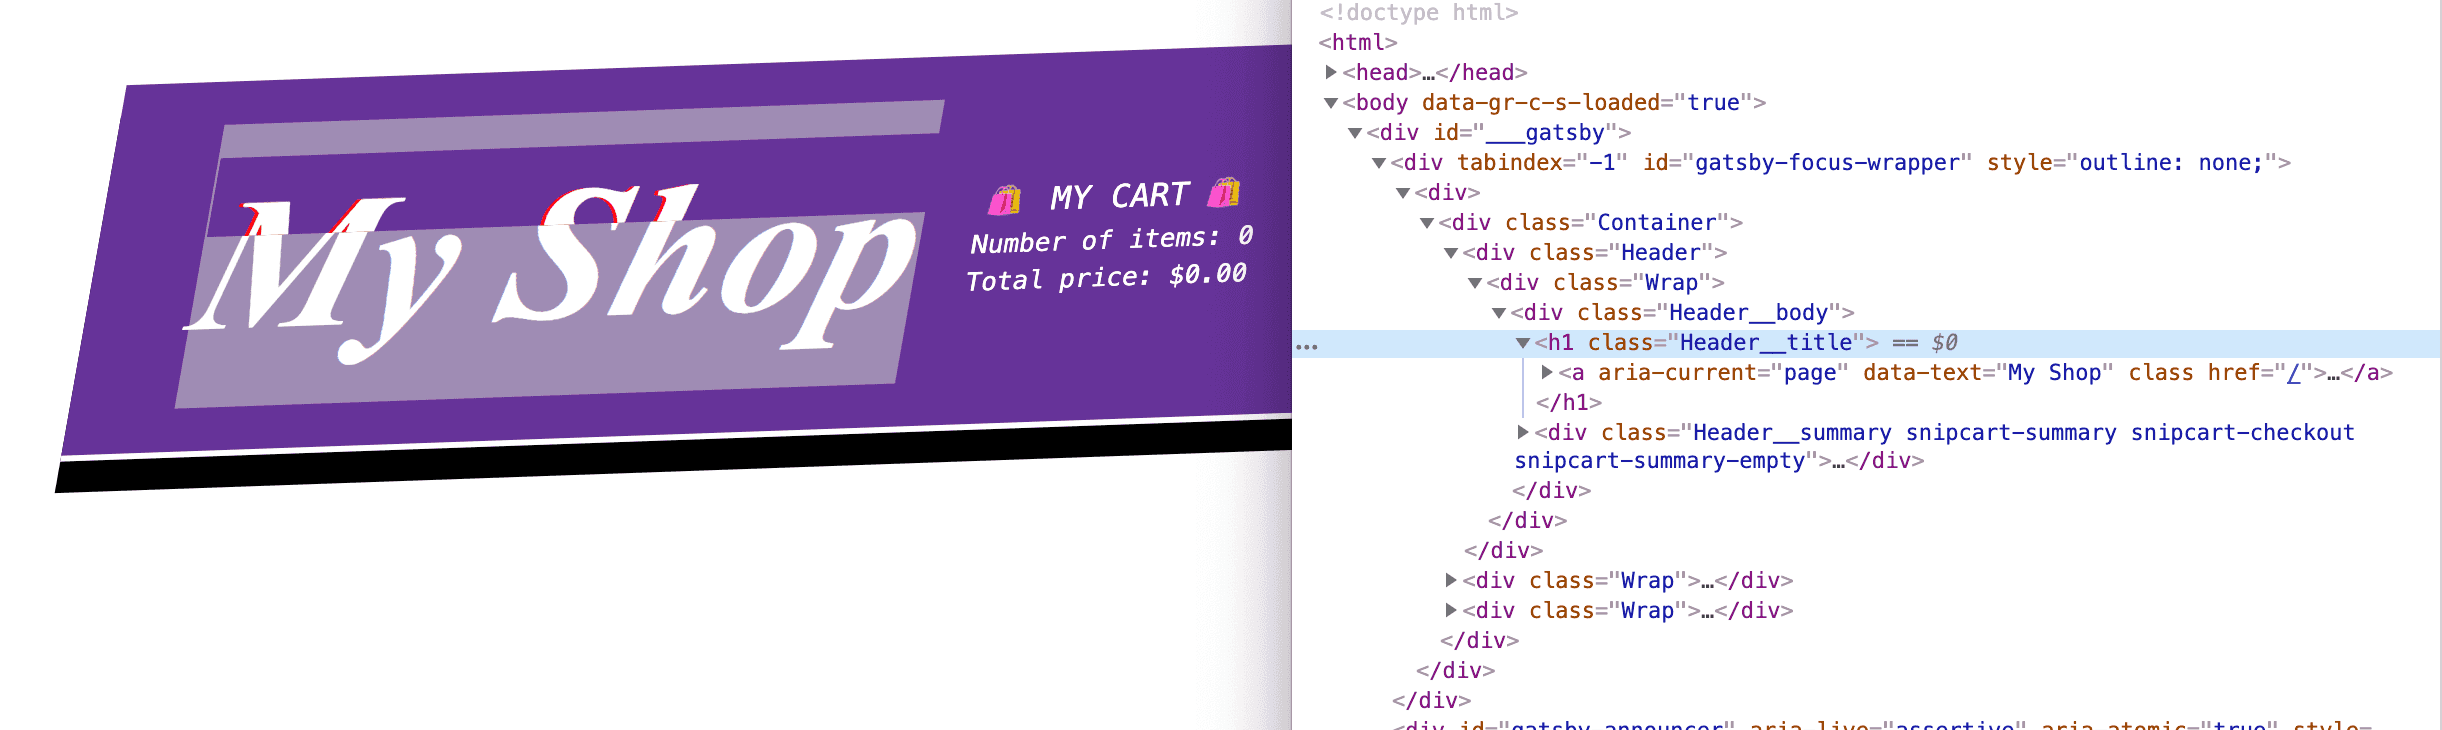Click the three-dot actions icon beside selected row
The height and width of the screenshot is (730, 2442).
point(1306,346)
